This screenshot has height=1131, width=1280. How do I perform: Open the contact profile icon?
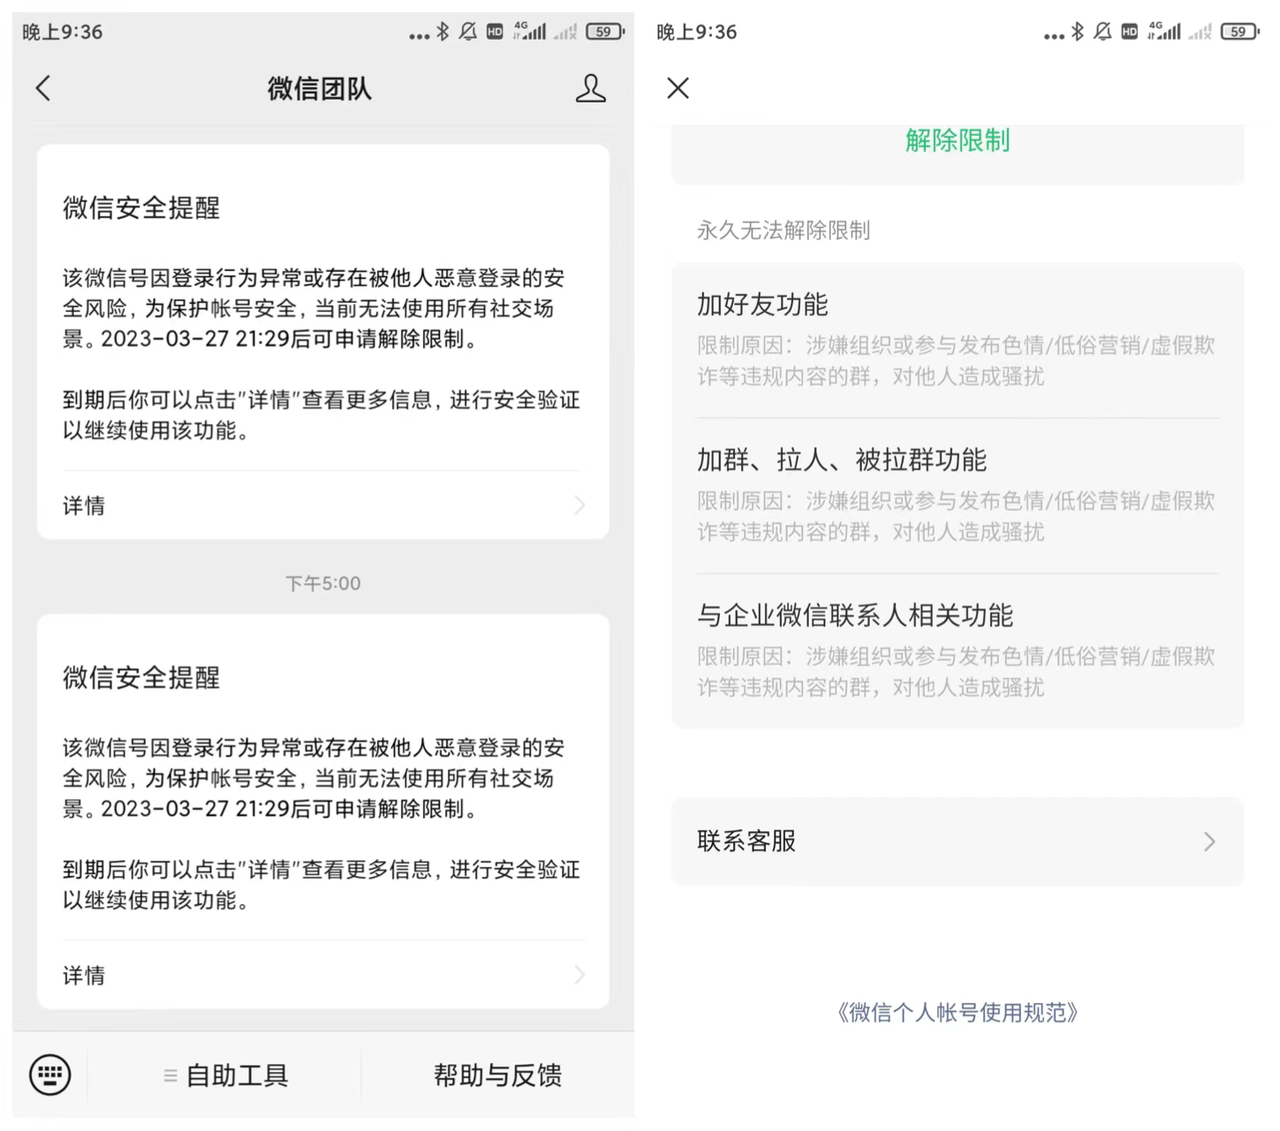(x=590, y=88)
